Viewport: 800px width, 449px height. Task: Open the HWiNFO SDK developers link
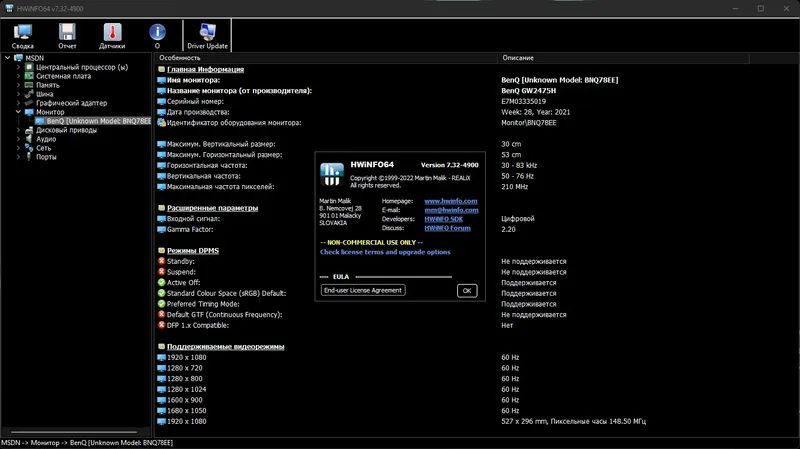pyautogui.click(x=443, y=219)
